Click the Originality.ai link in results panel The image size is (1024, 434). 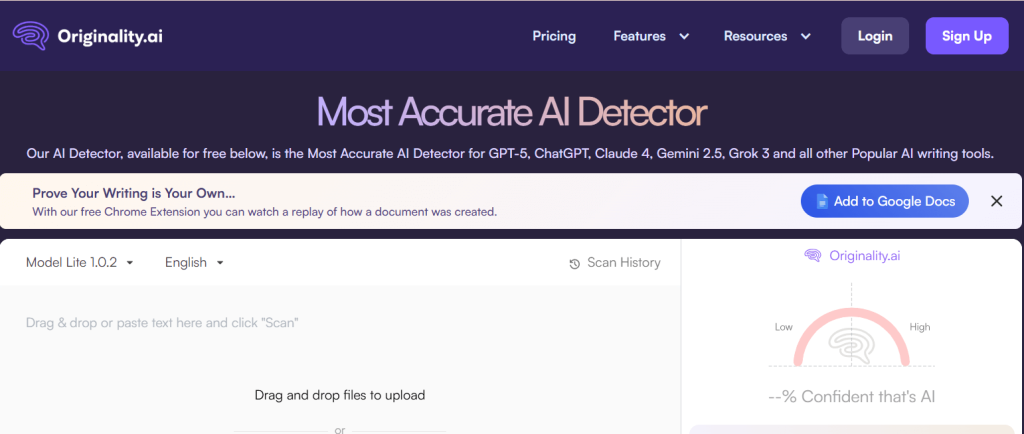coord(864,256)
